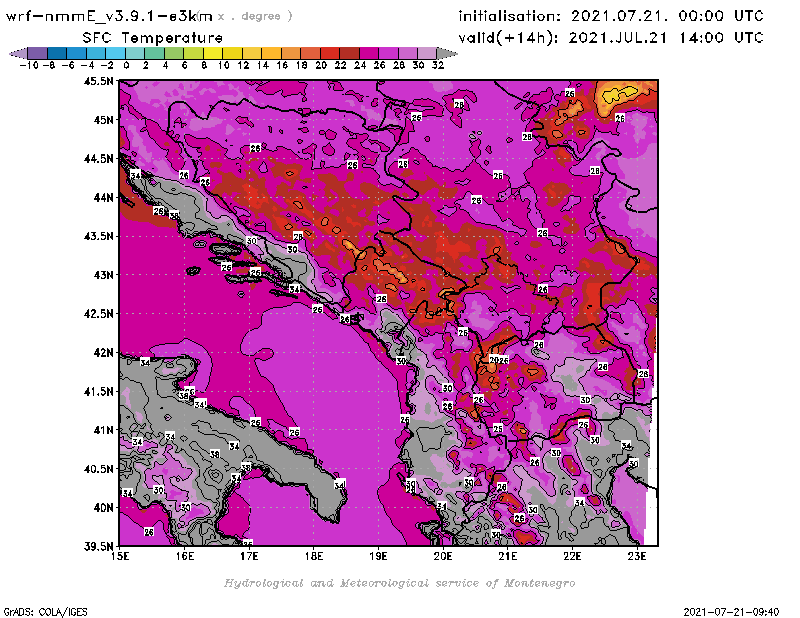Click the 20E longitude axis label
The image size is (800, 618).
pyautogui.click(x=443, y=556)
